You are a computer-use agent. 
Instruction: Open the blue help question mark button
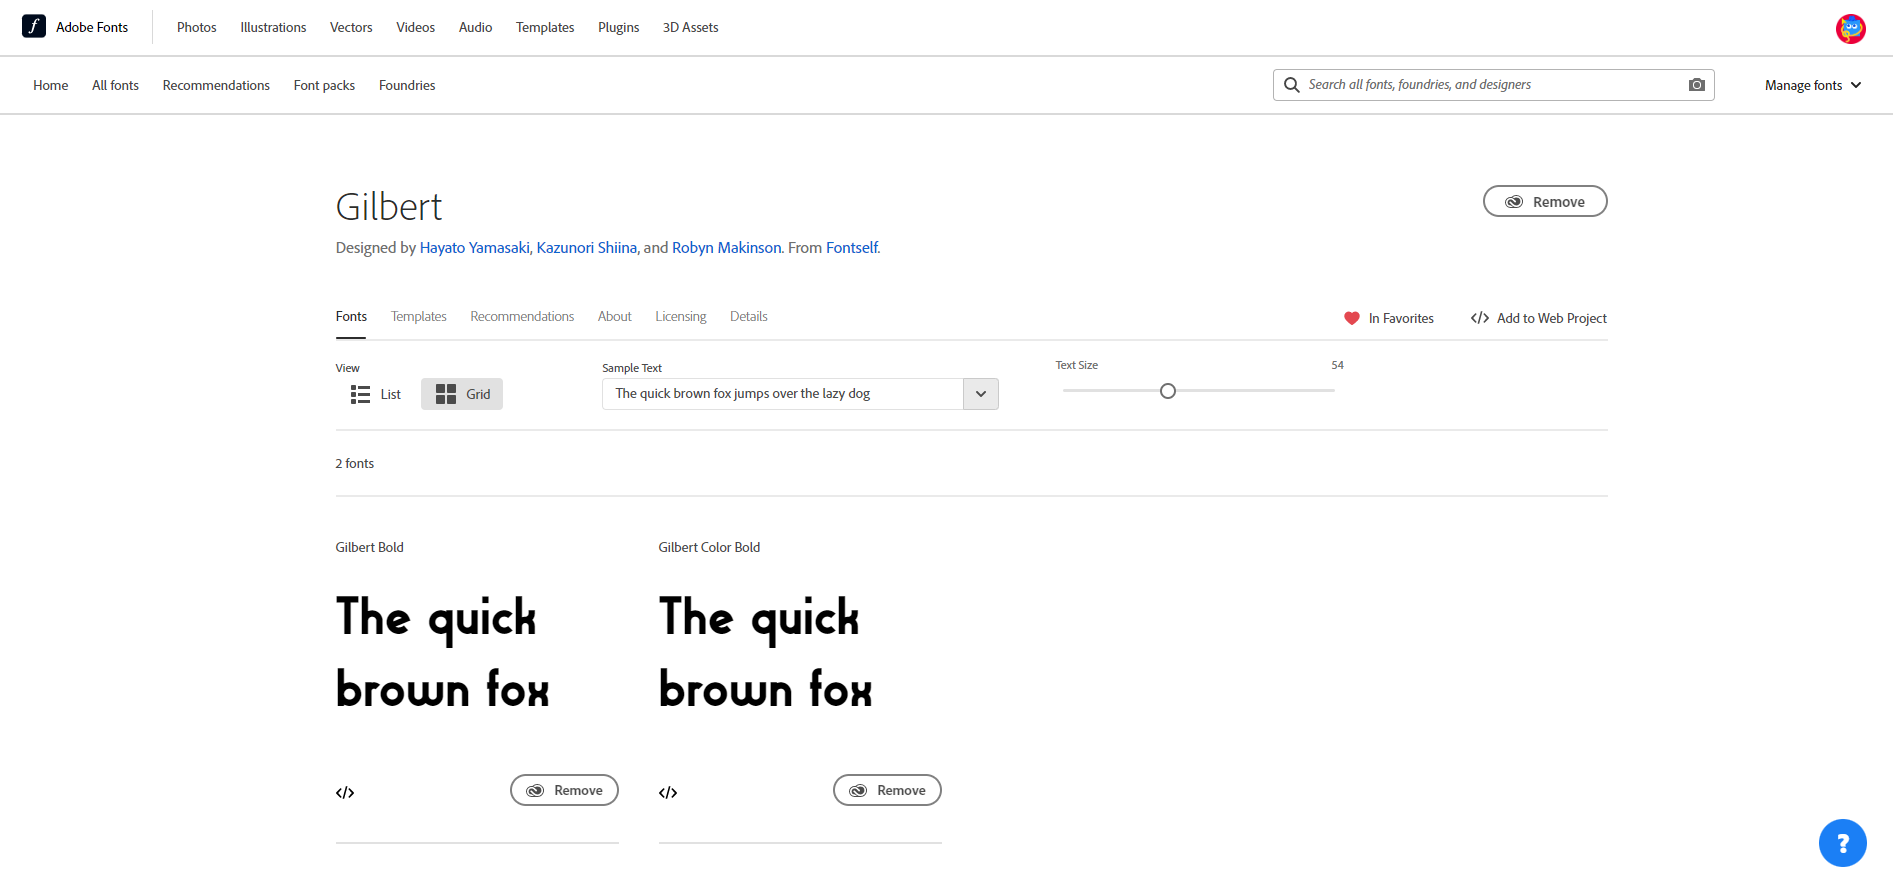coord(1843,843)
